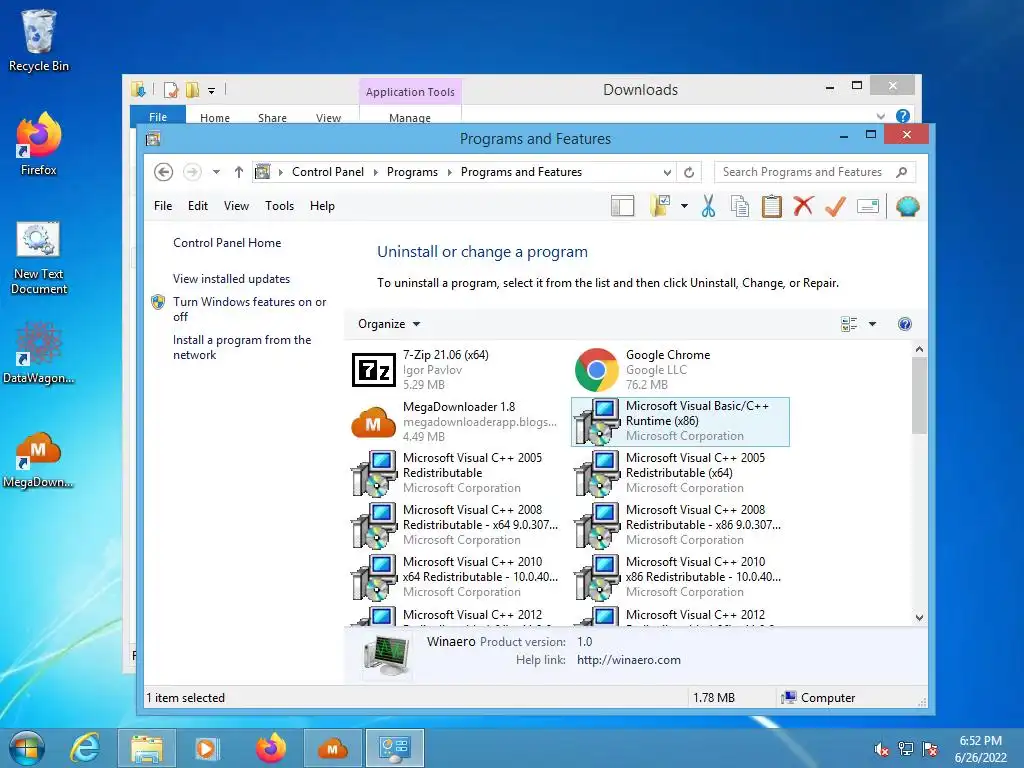Viewport: 1024px width, 768px height.
Task: Toggle the preview pane layout icon
Action: click(622, 206)
